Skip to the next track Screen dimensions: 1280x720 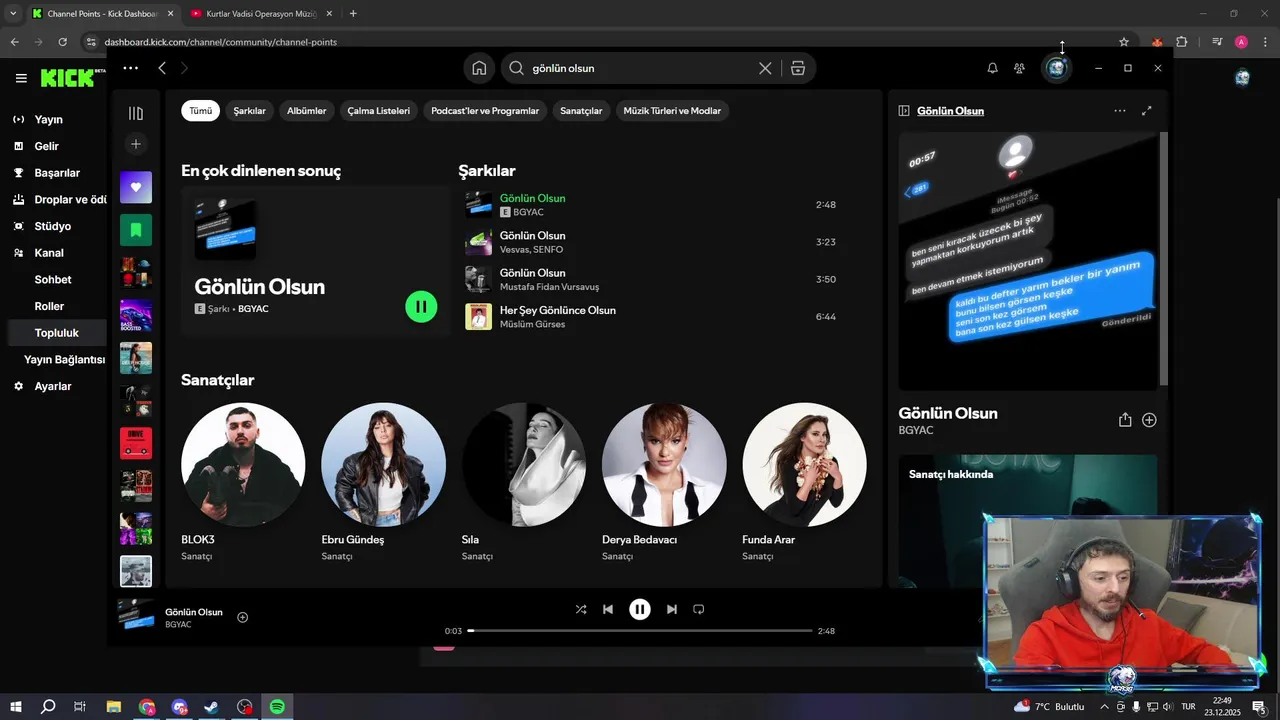(x=672, y=609)
